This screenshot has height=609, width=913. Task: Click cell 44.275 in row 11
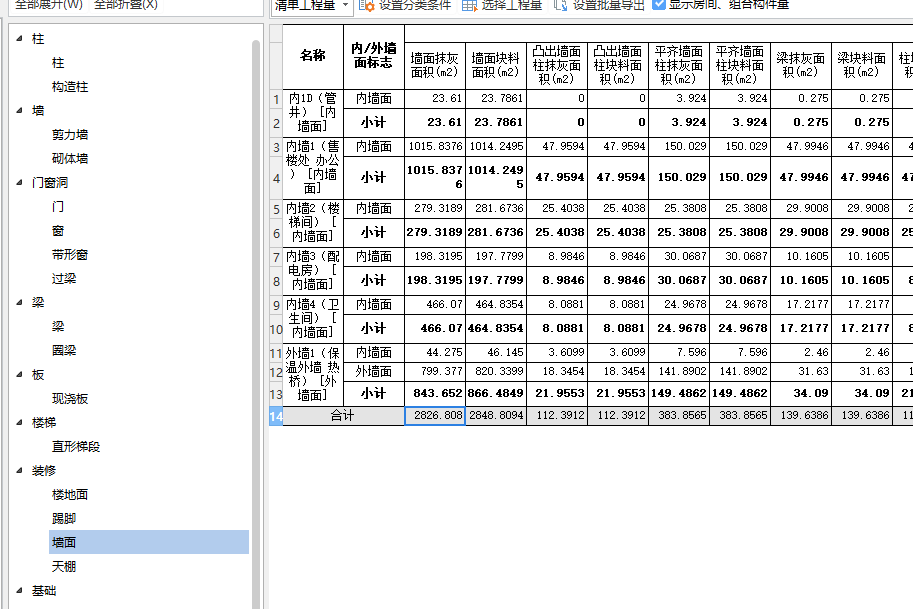[x=435, y=353]
